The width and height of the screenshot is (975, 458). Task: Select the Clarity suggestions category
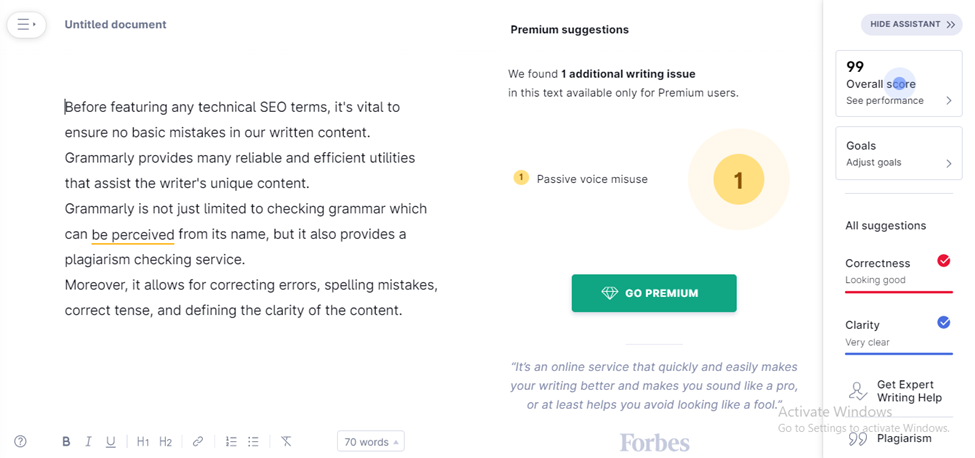899,334
